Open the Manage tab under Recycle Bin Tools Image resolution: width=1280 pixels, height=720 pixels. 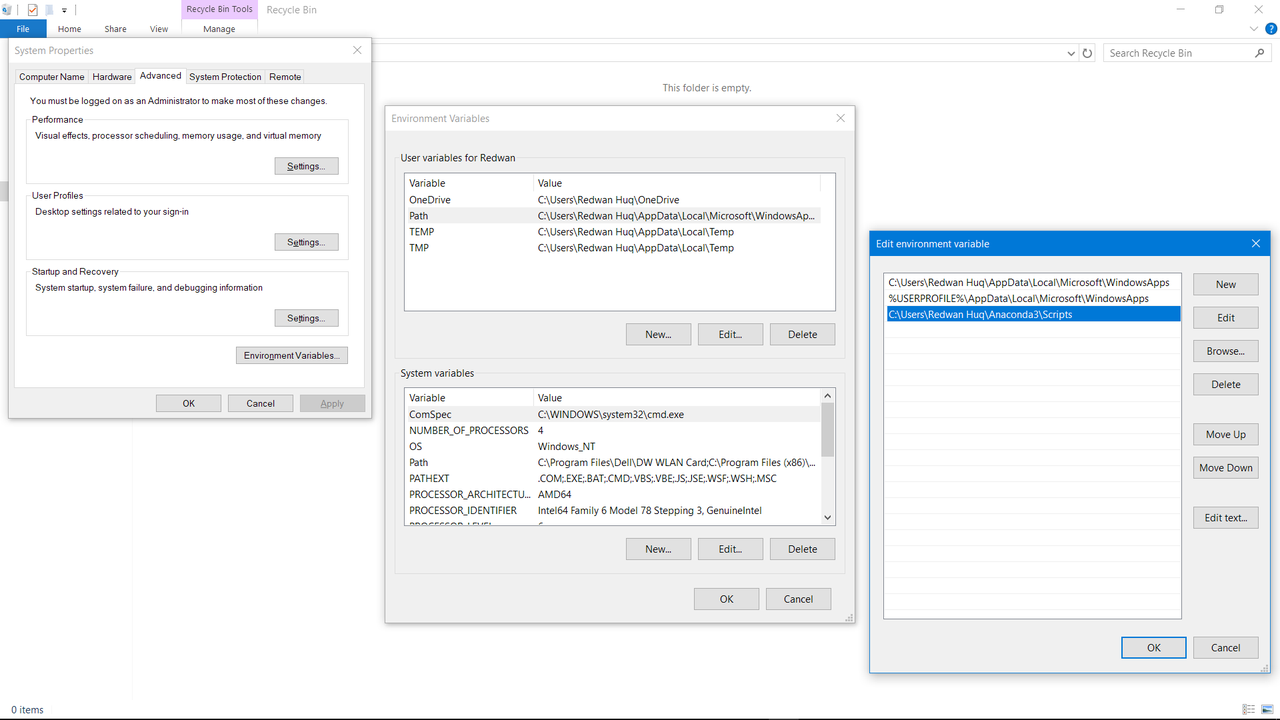pyautogui.click(x=219, y=29)
